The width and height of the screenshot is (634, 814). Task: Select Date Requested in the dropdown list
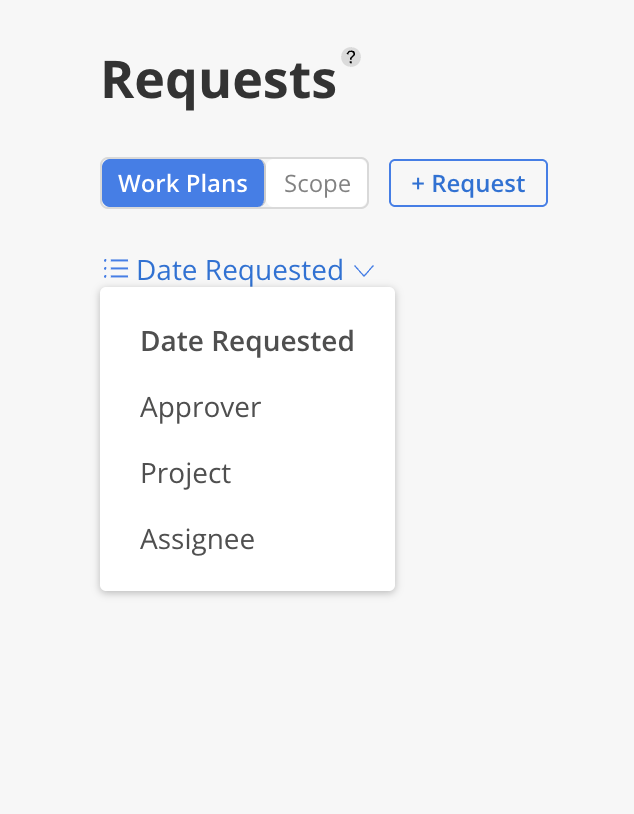[x=247, y=342]
